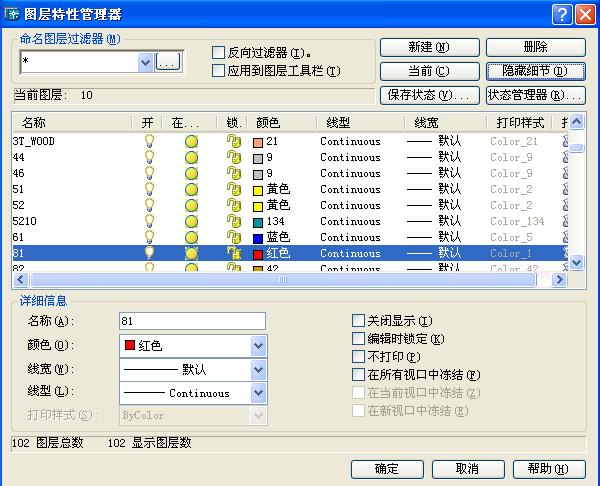The width and height of the screenshot is (600, 486).
Task: Lock layer 44 with its padlock icon
Action: (234, 157)
